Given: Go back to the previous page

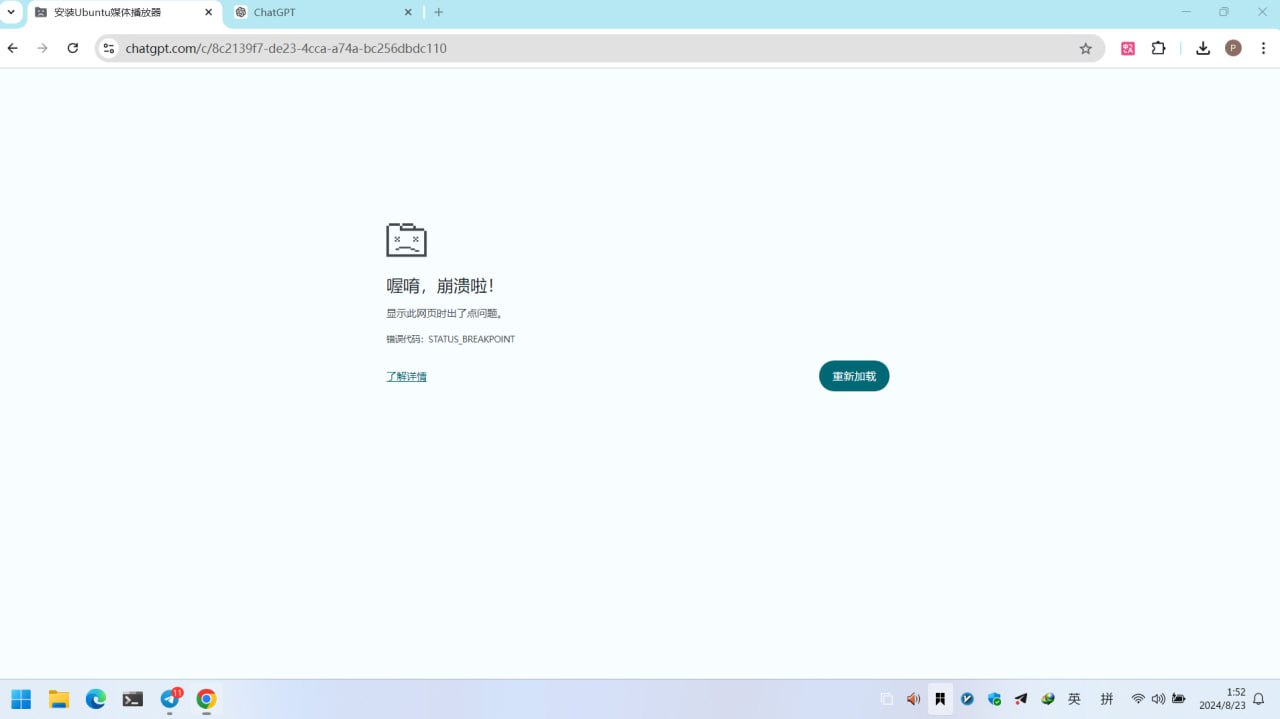Looking at the screenshot, I should point(13,48).
